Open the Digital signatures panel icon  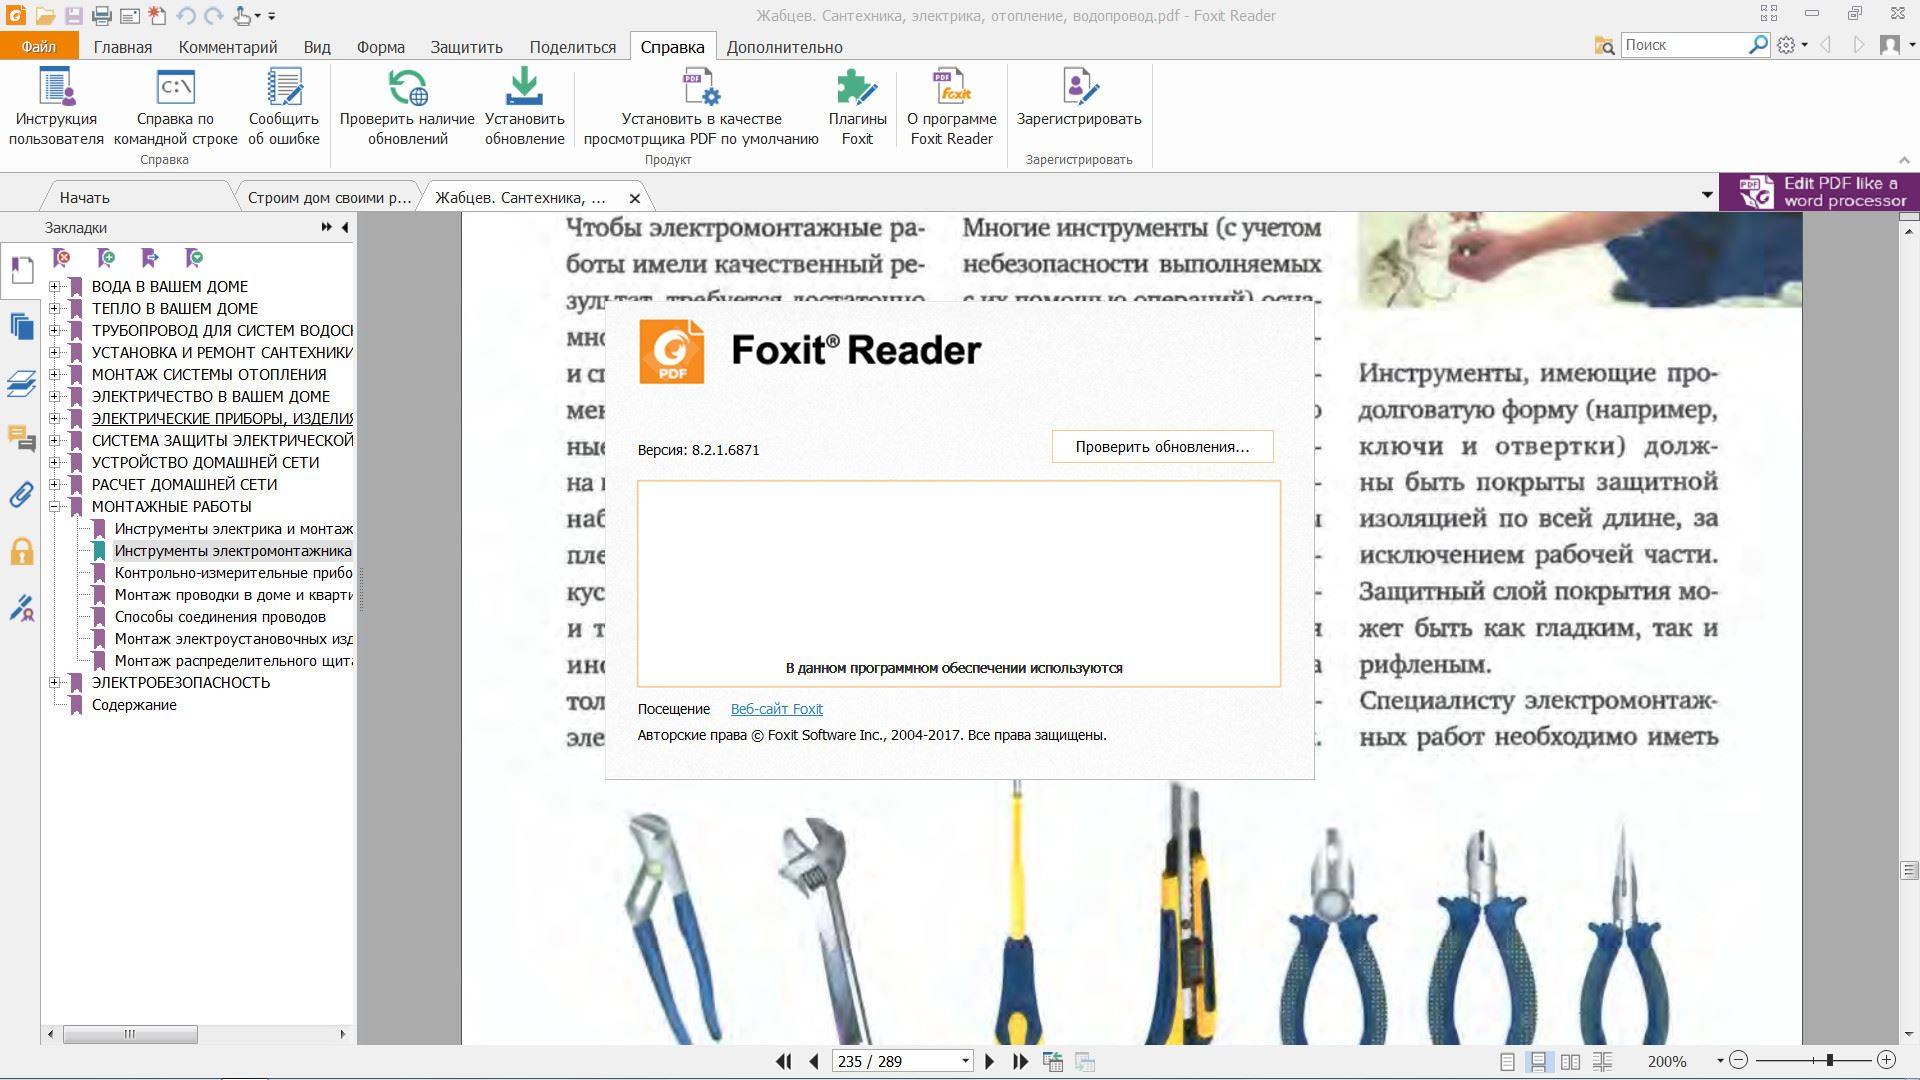click(x=21, y=607)
